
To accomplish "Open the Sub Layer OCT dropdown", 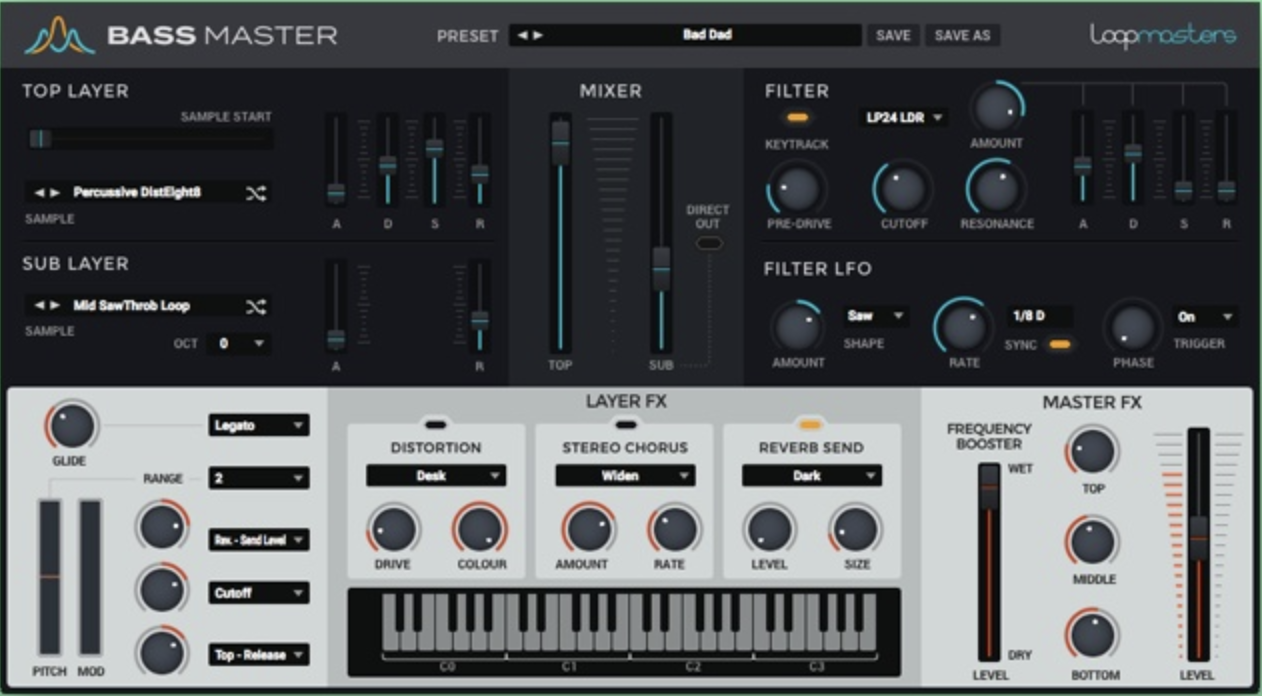I will 240,344.
